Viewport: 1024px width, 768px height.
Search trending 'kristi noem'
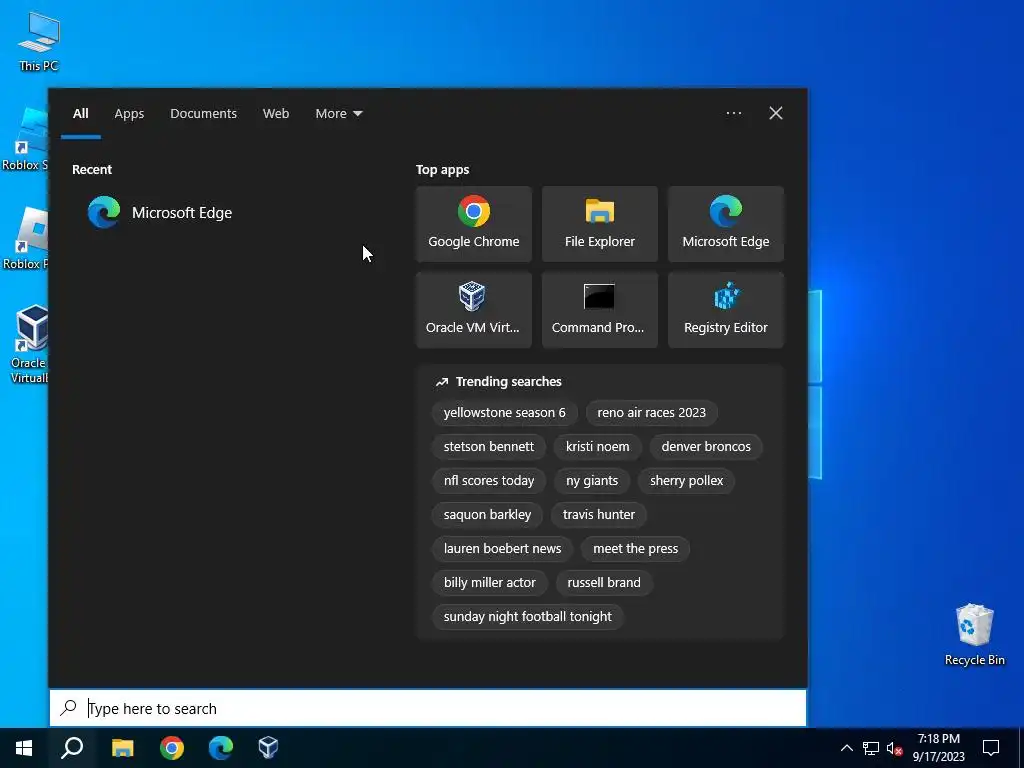pyautogui.click(x=598, y=447)
